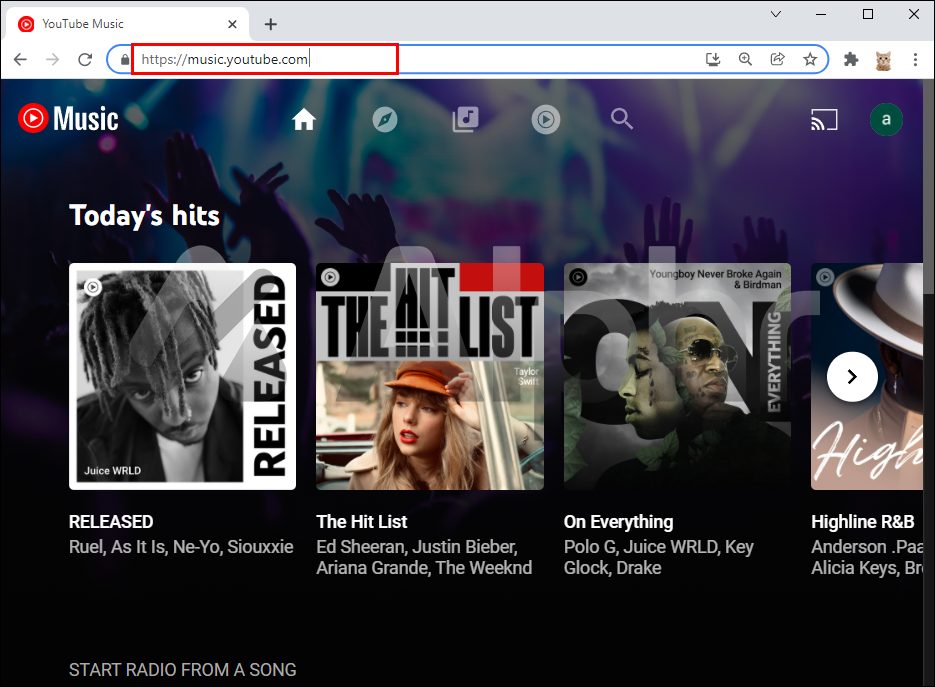This screenshot has height=687, width=935.
Task: Open a new browser tab
Action: tap(270, 24)
